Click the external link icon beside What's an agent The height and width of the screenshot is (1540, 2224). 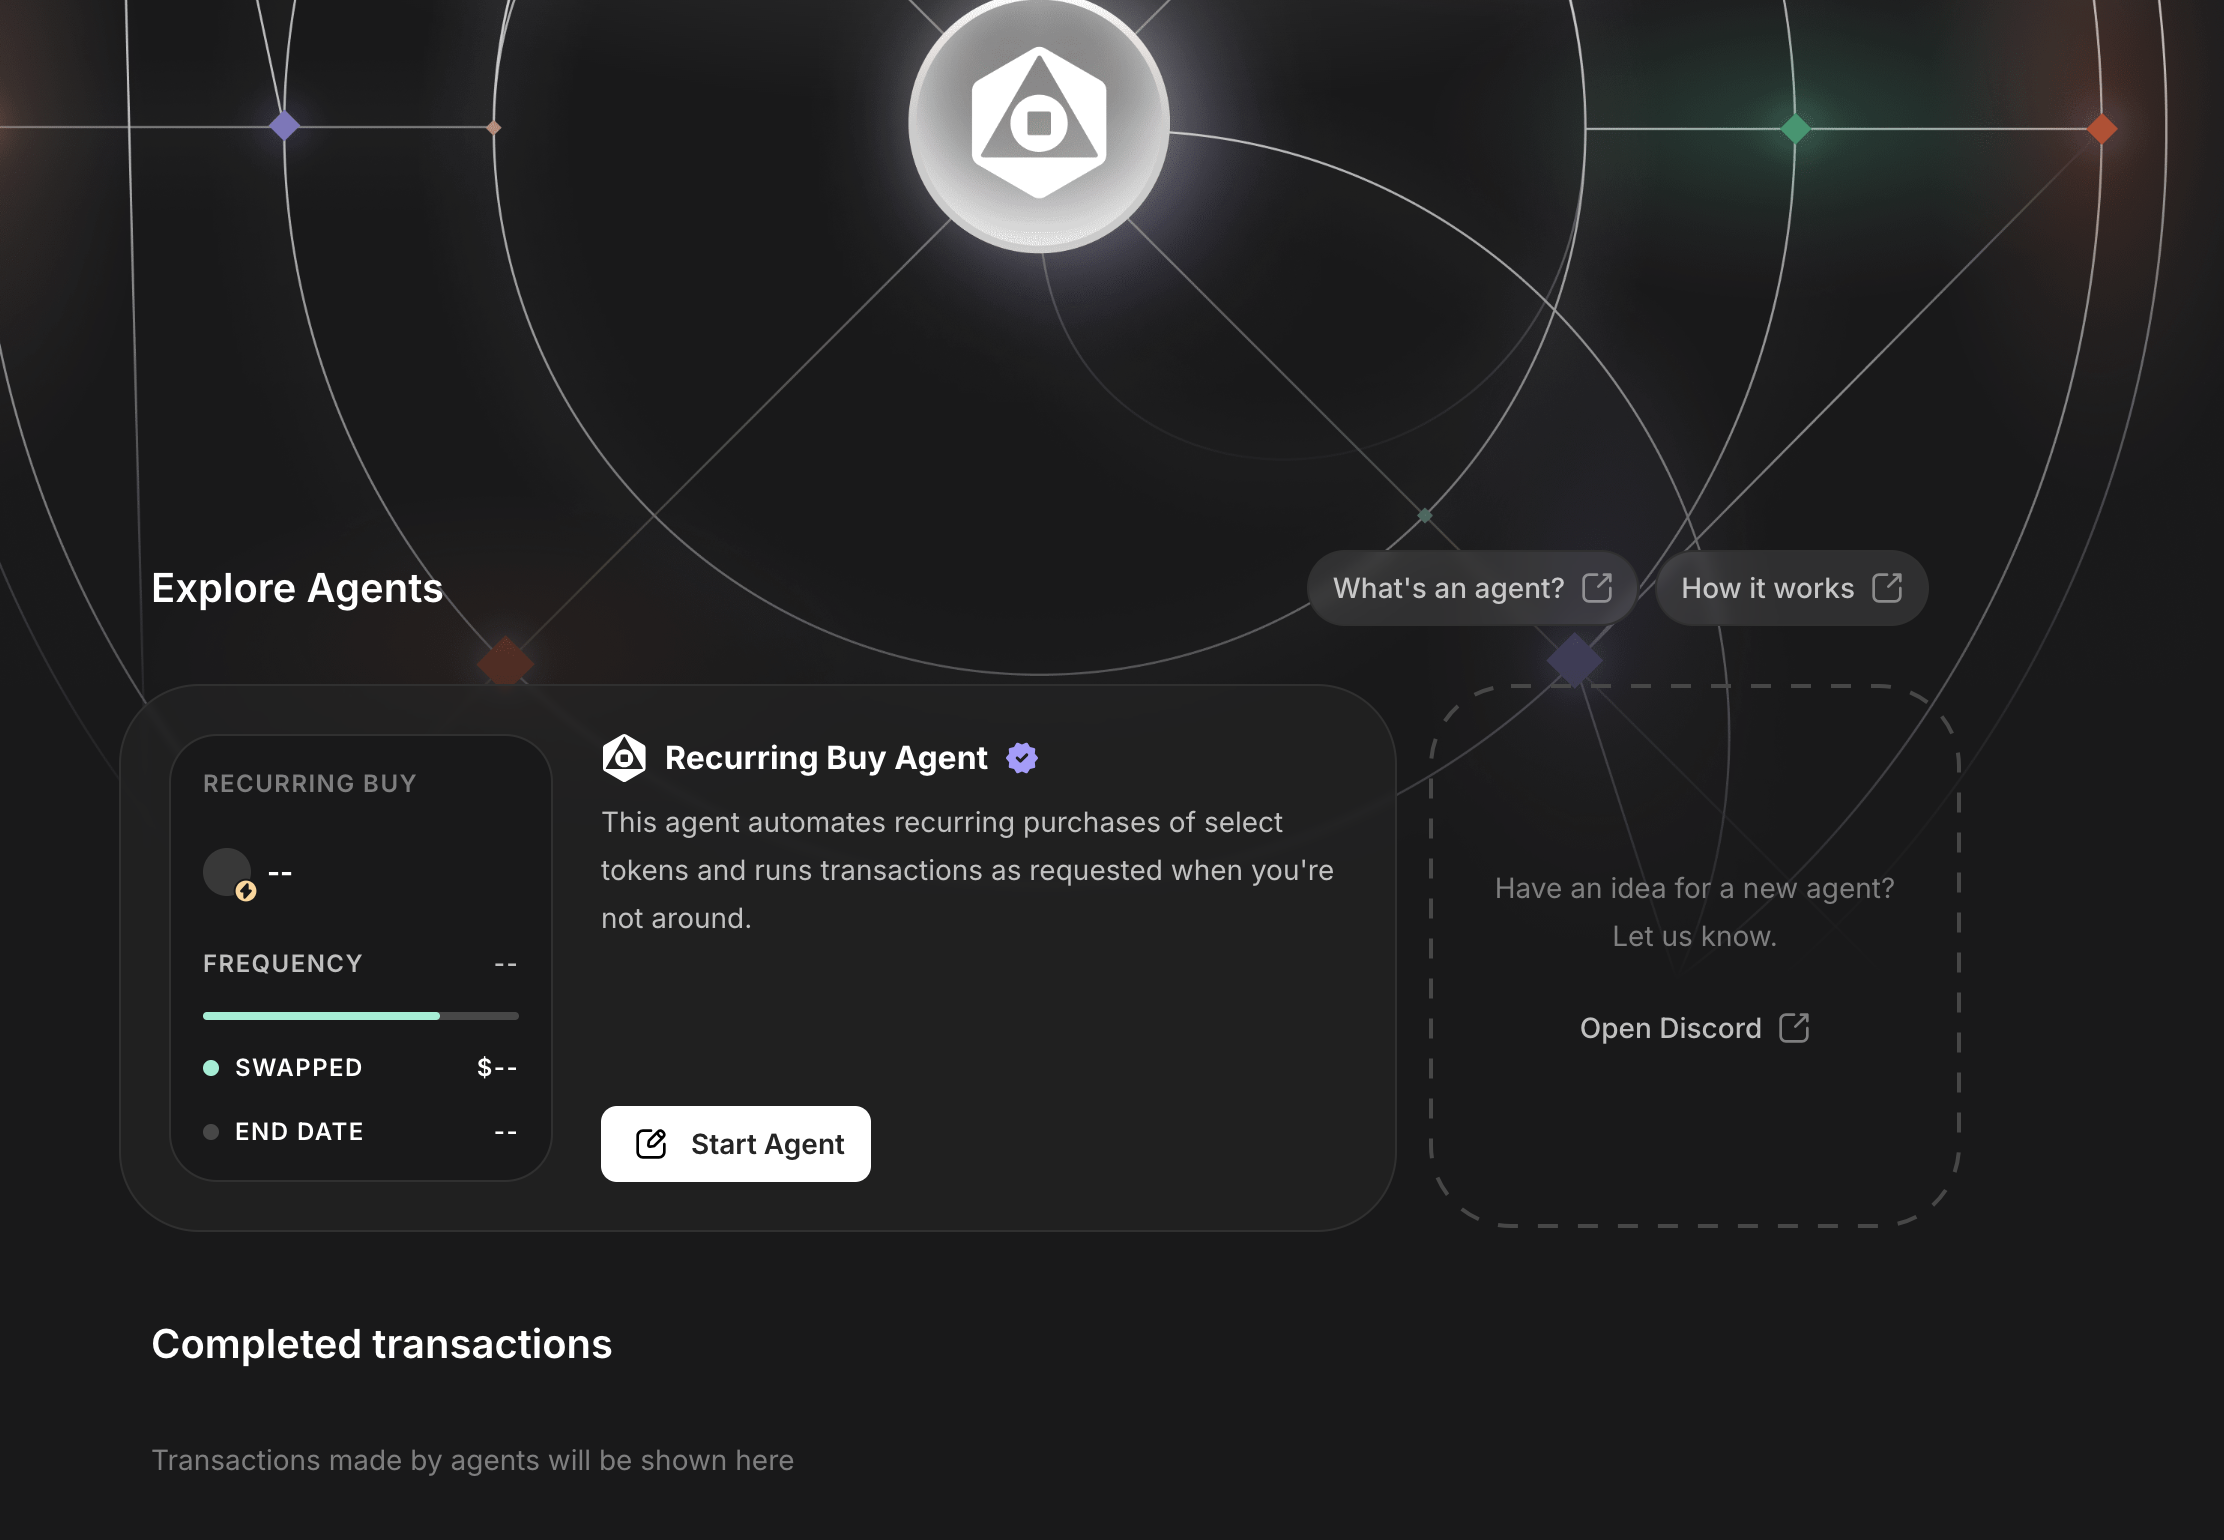1597,588
